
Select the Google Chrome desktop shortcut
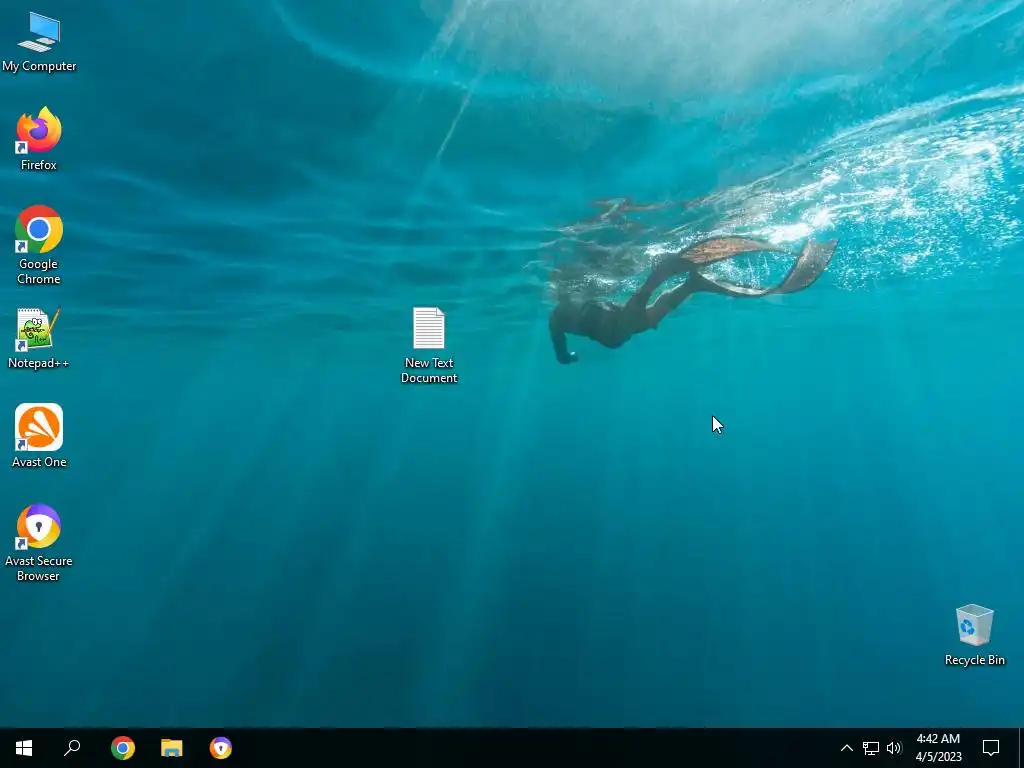click(39, 245)
